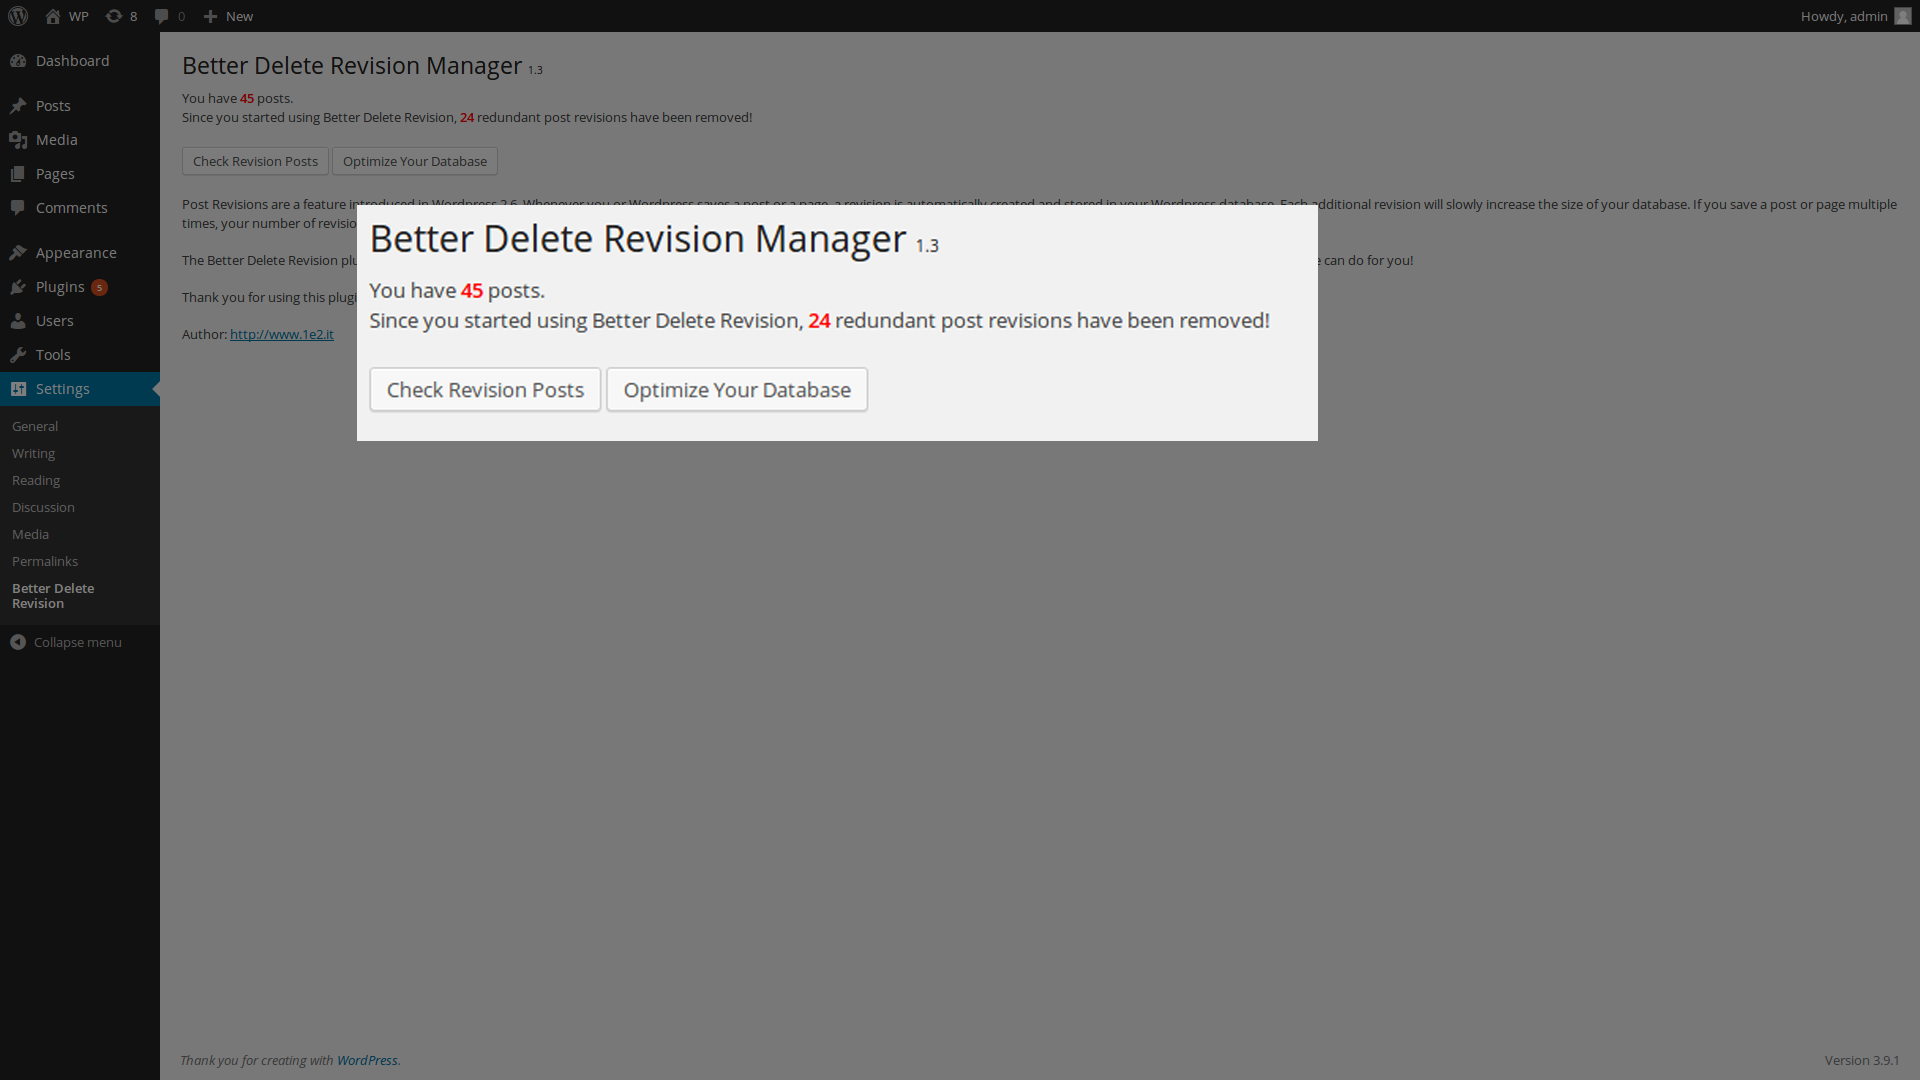Click the Appearance paintbrush icon

[18, 253]
